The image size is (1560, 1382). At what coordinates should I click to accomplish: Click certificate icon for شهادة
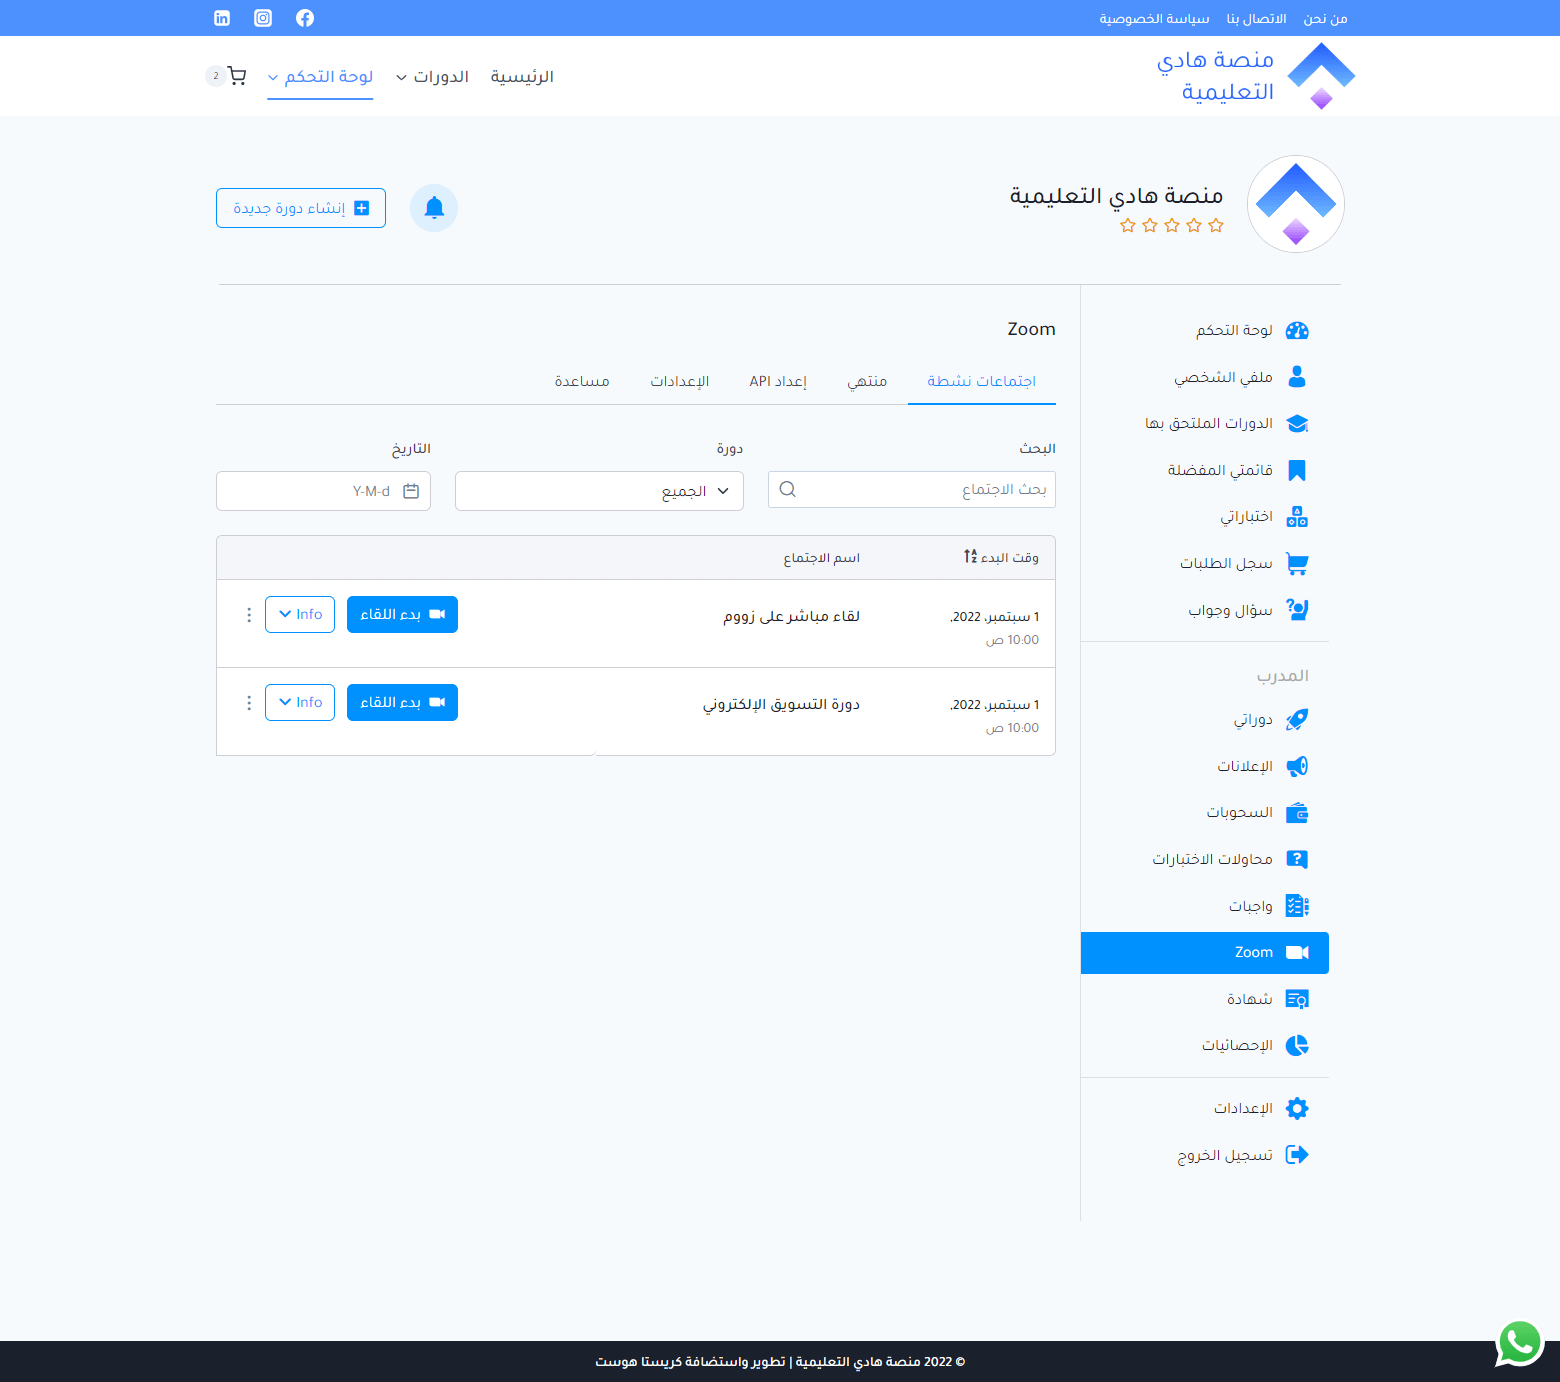coord(1297,999)
